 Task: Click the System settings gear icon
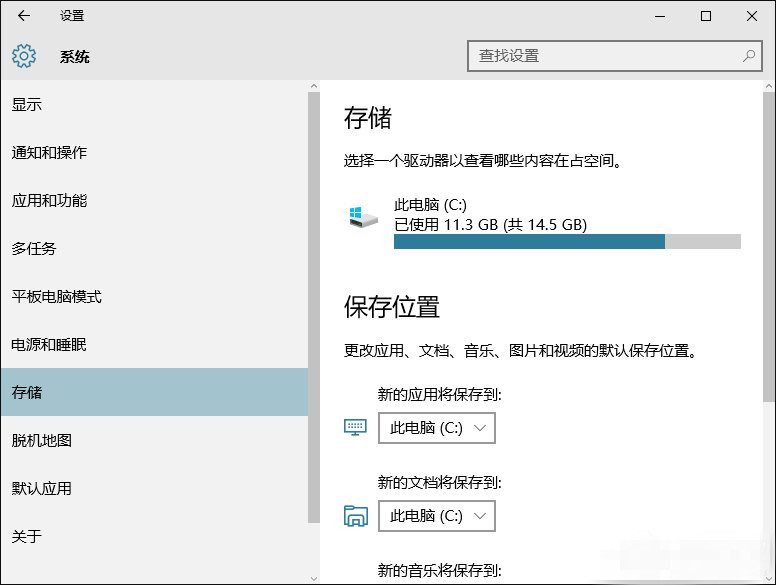[24, 56]
